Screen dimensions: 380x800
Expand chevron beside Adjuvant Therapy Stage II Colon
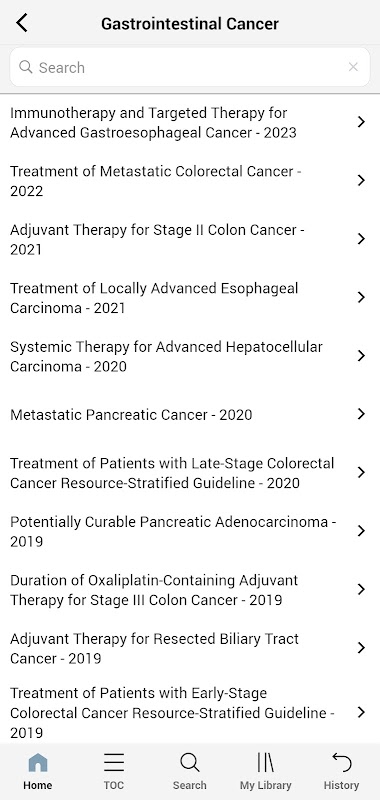(361, 239)
